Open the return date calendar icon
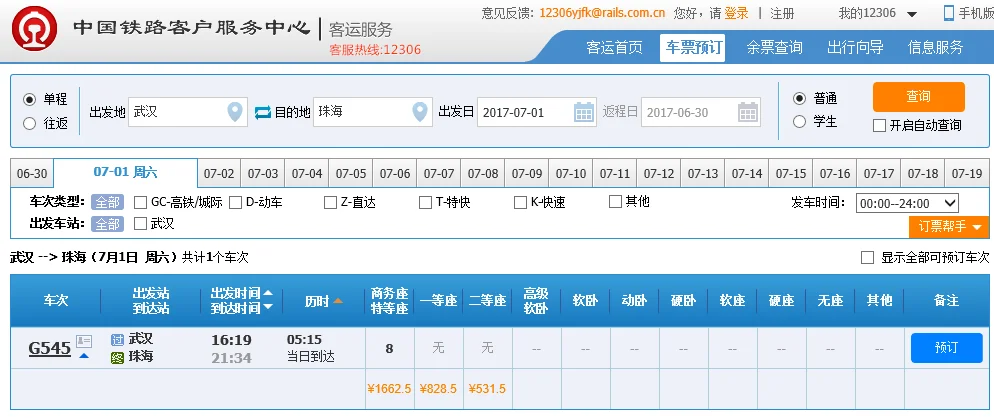The width and height of the screenshot is (994, 418). click(x=748, y=112)
